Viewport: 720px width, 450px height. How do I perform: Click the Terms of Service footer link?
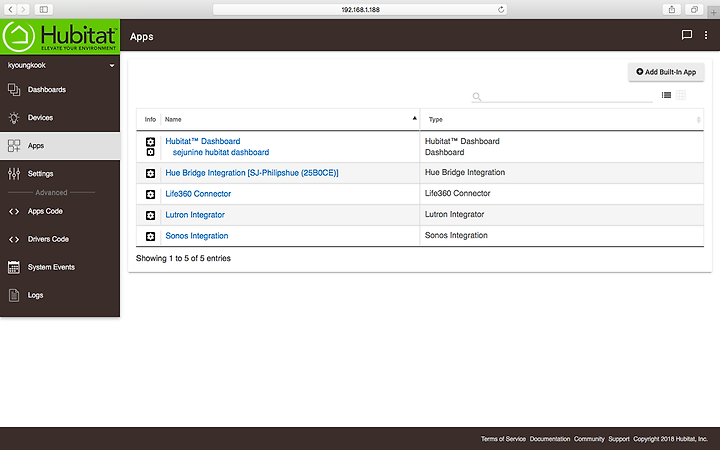point(503,439)
